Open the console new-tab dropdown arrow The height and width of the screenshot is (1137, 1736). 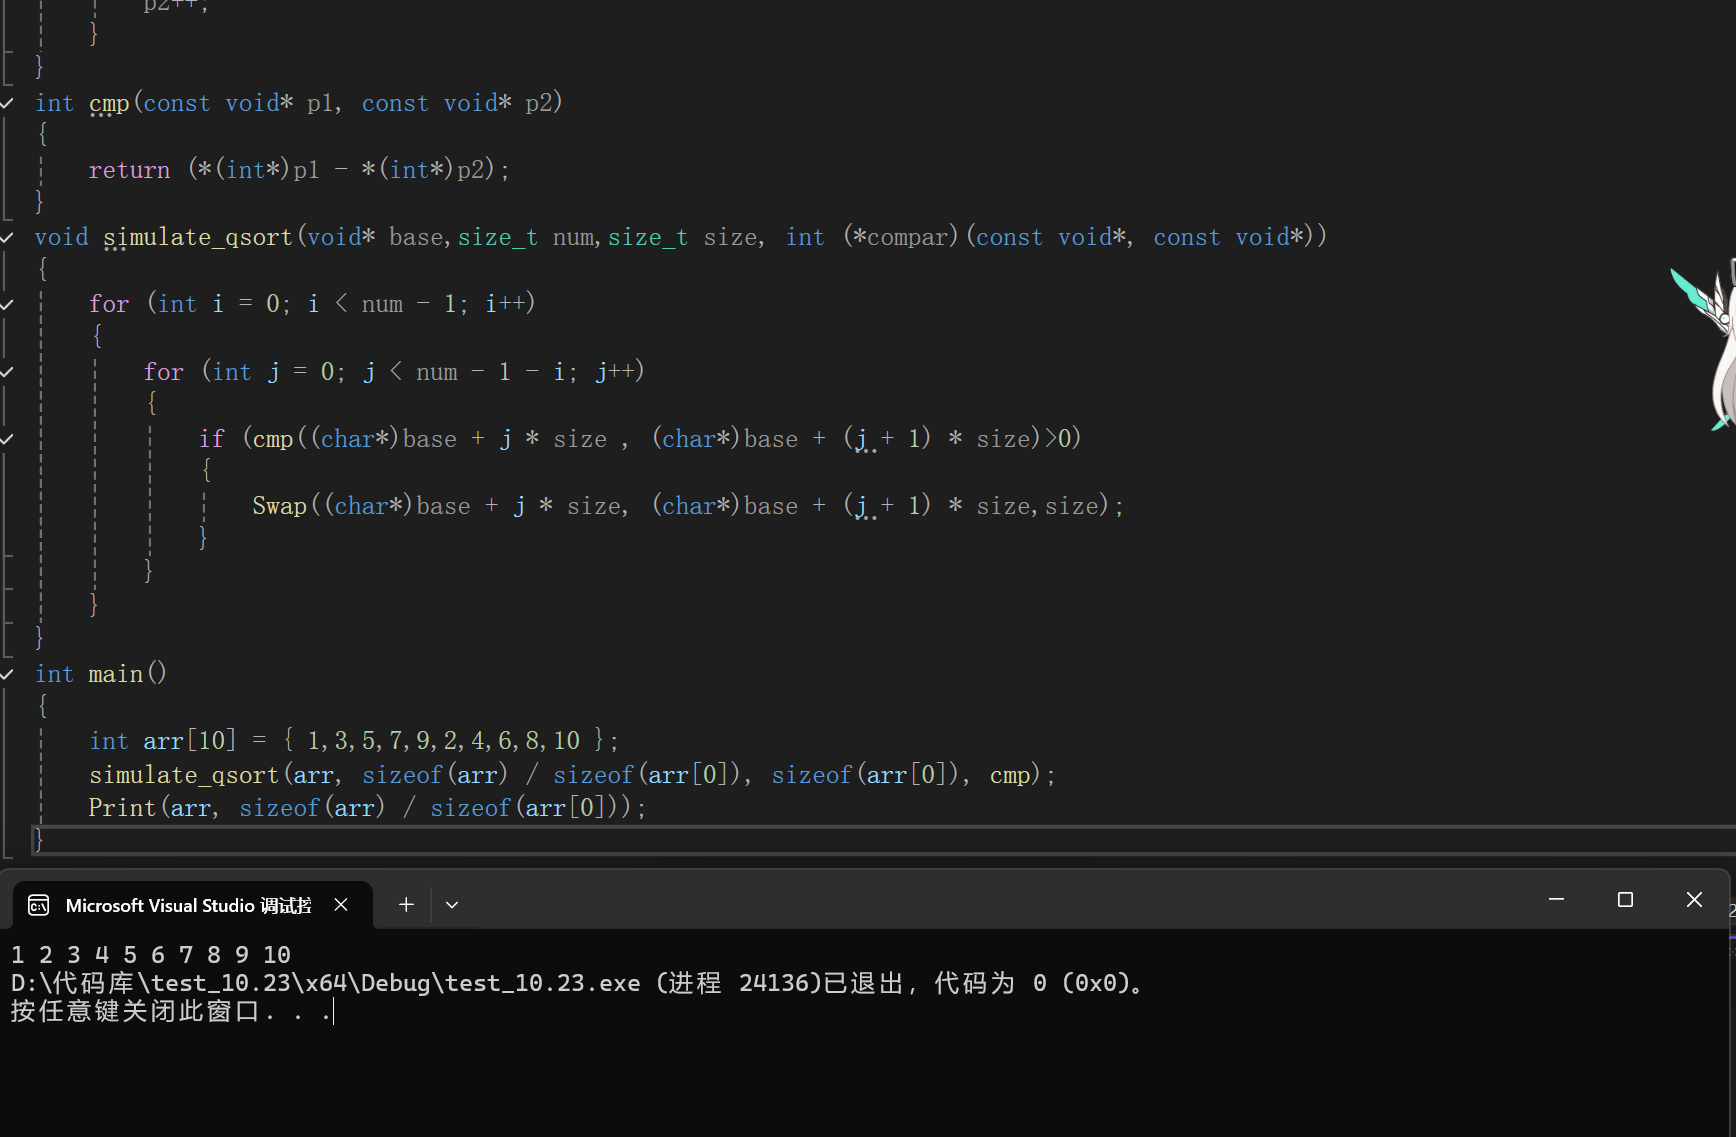[452, 905]
